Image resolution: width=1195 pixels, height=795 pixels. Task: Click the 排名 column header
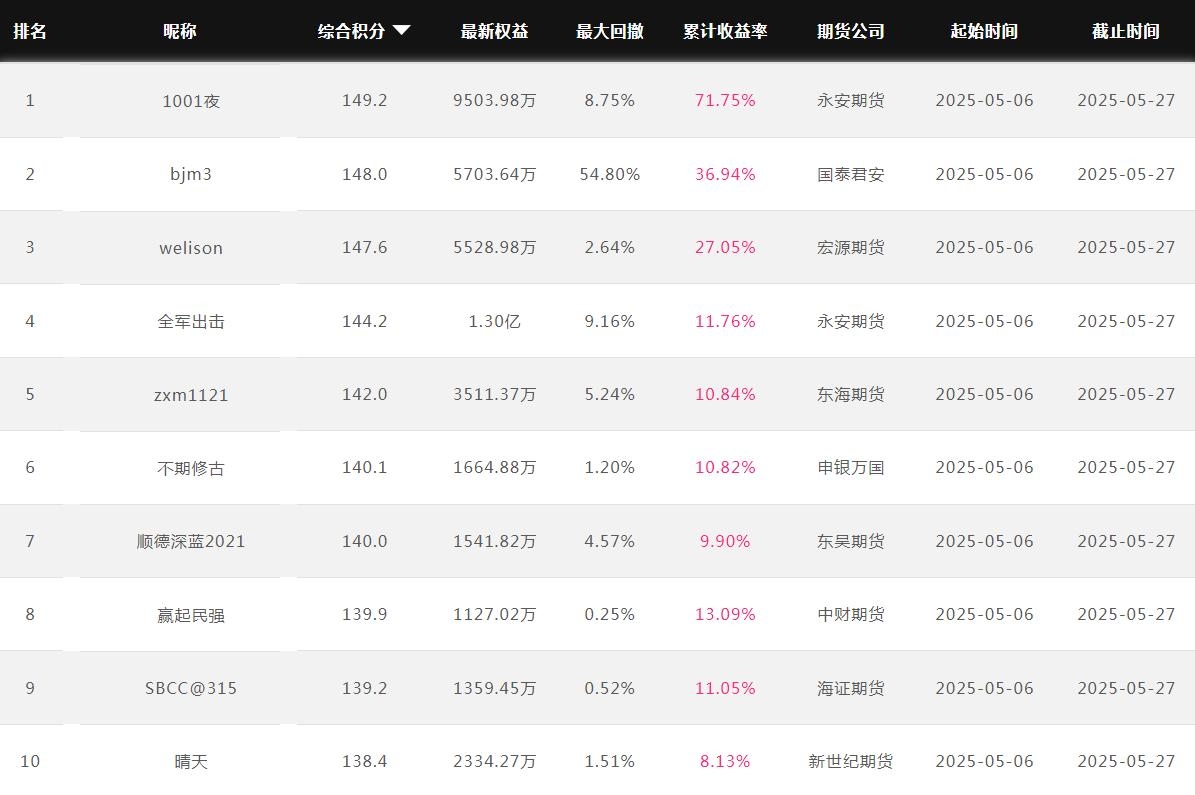pyautogui.click(x=30, y=30)
